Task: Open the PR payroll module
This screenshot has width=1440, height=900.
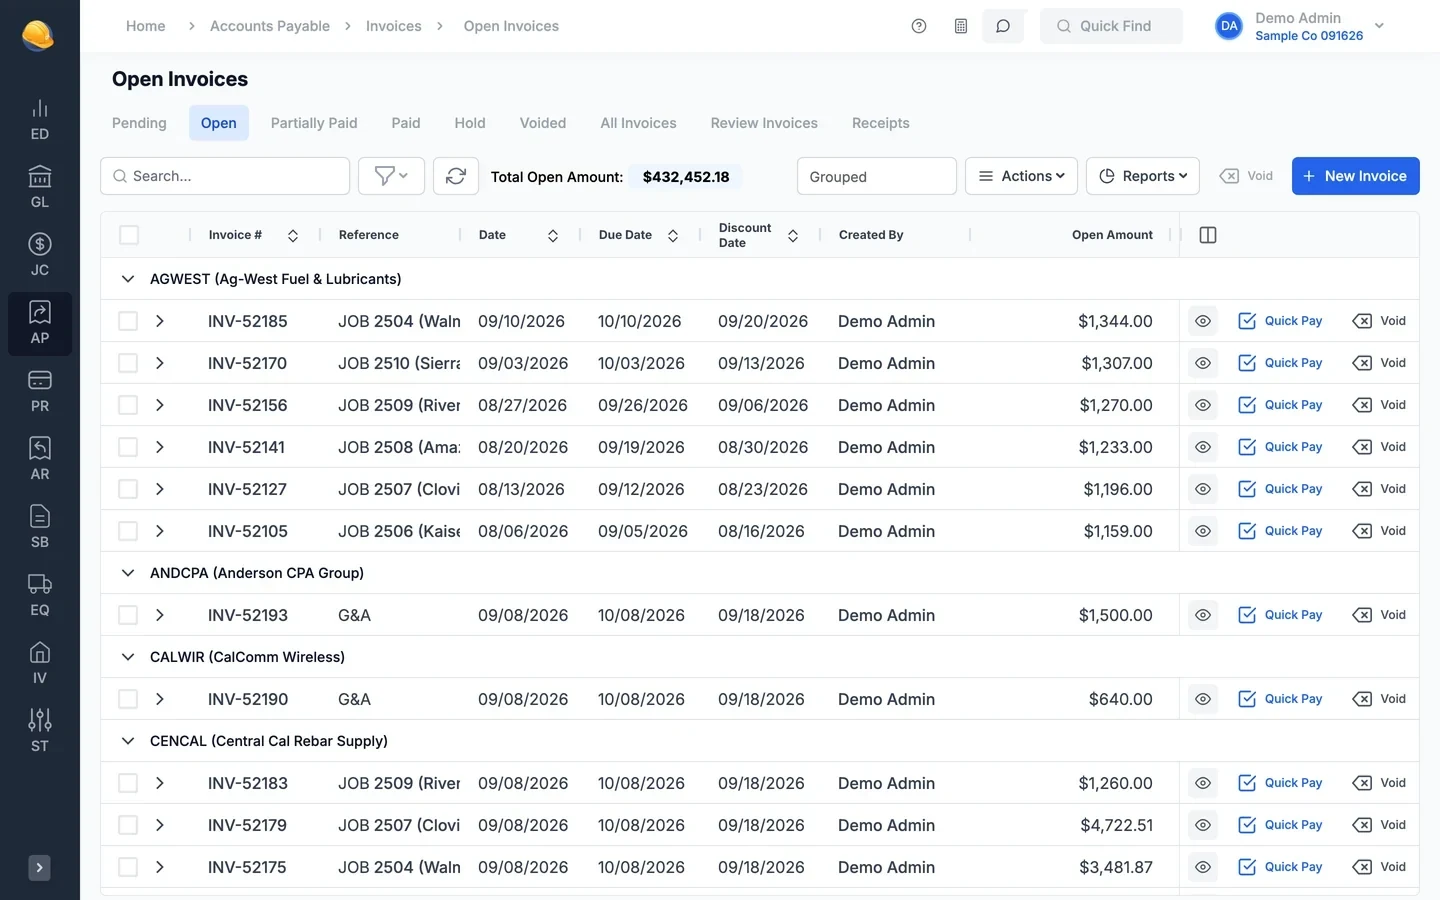Action: coord(40,392)
